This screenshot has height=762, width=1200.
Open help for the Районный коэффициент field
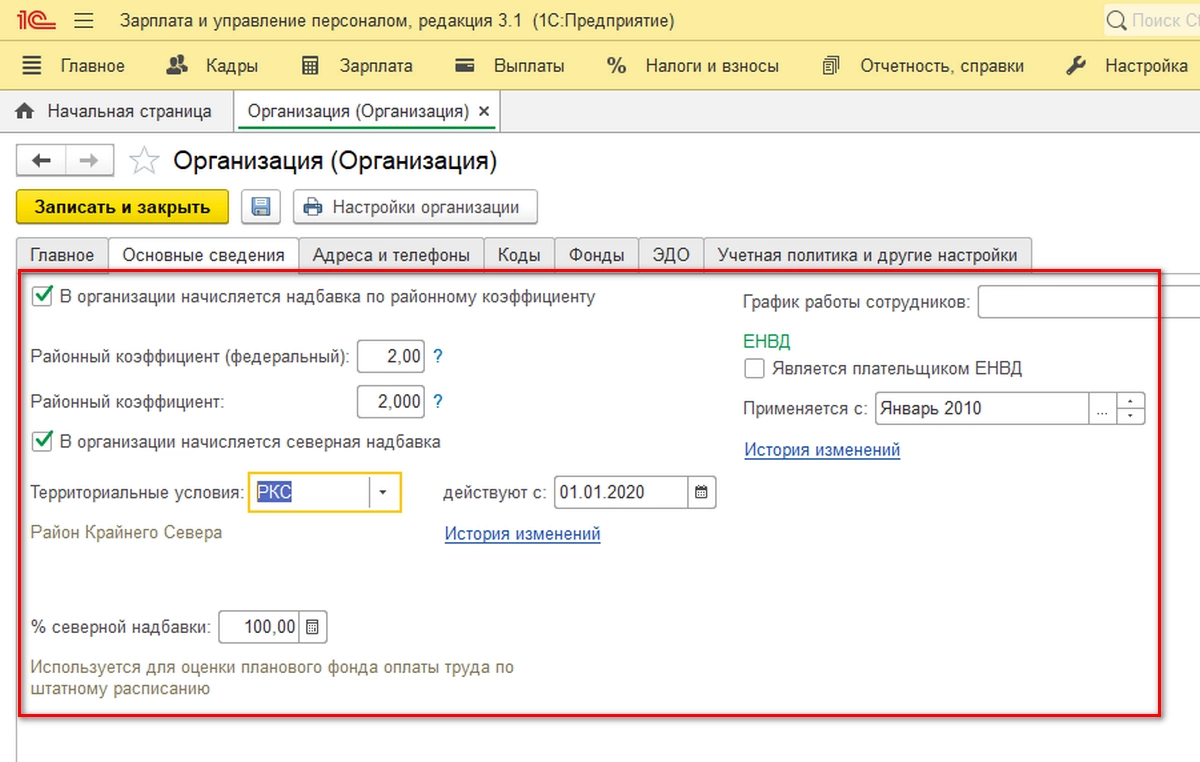tap(437, 401)
